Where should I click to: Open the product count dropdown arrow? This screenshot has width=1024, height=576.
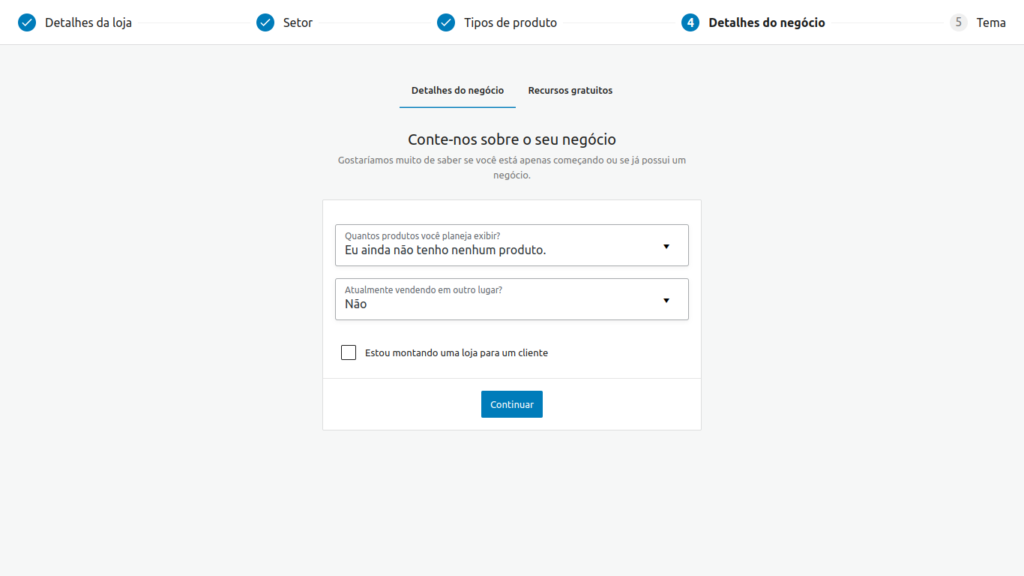(x=666, y=245)
